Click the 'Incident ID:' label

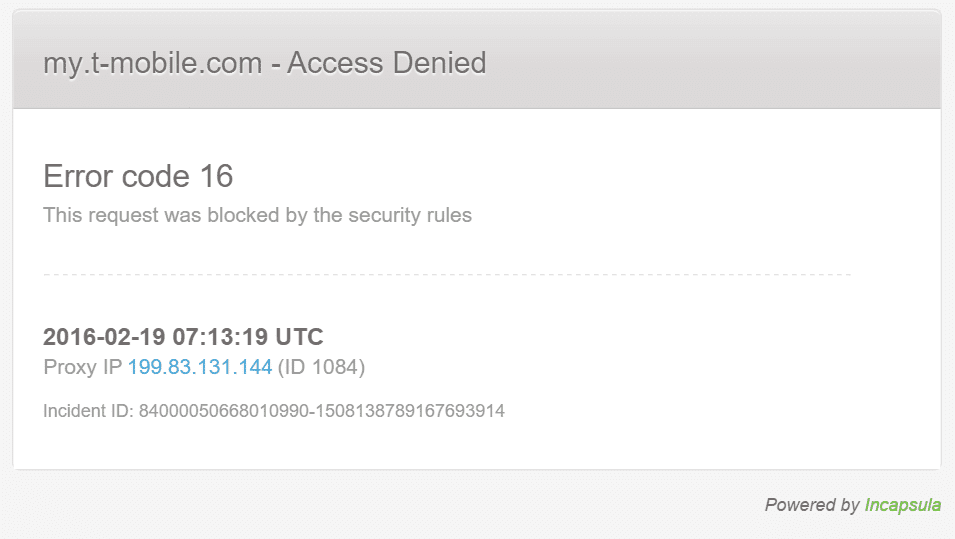coord(88,410)
